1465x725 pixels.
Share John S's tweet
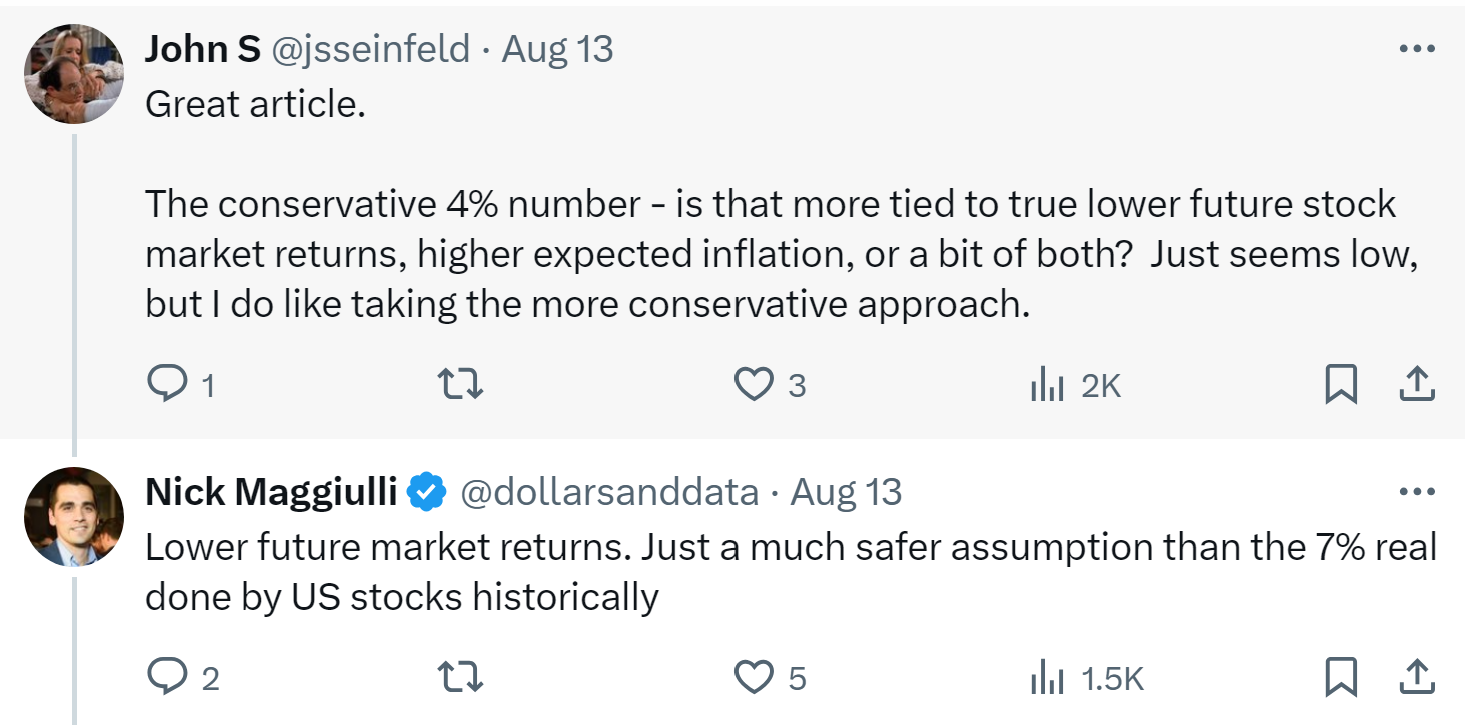[1416, 384]
